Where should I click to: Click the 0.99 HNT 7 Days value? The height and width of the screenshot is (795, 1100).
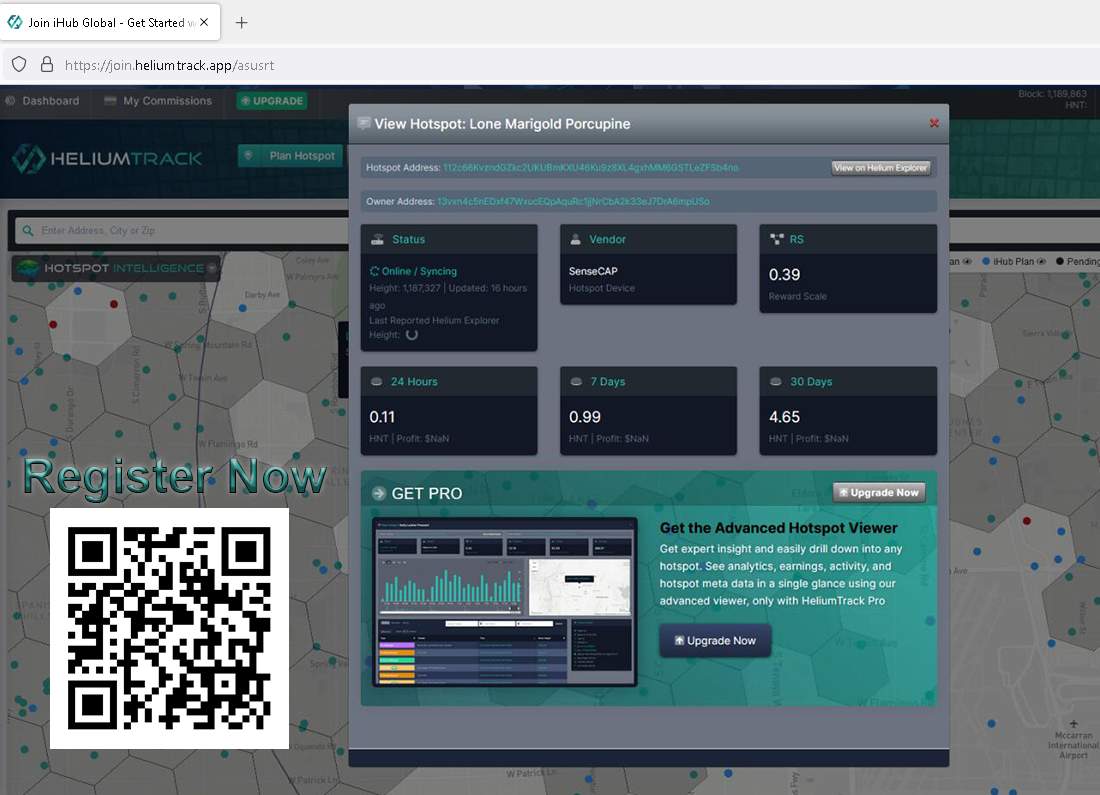point(584,417)
